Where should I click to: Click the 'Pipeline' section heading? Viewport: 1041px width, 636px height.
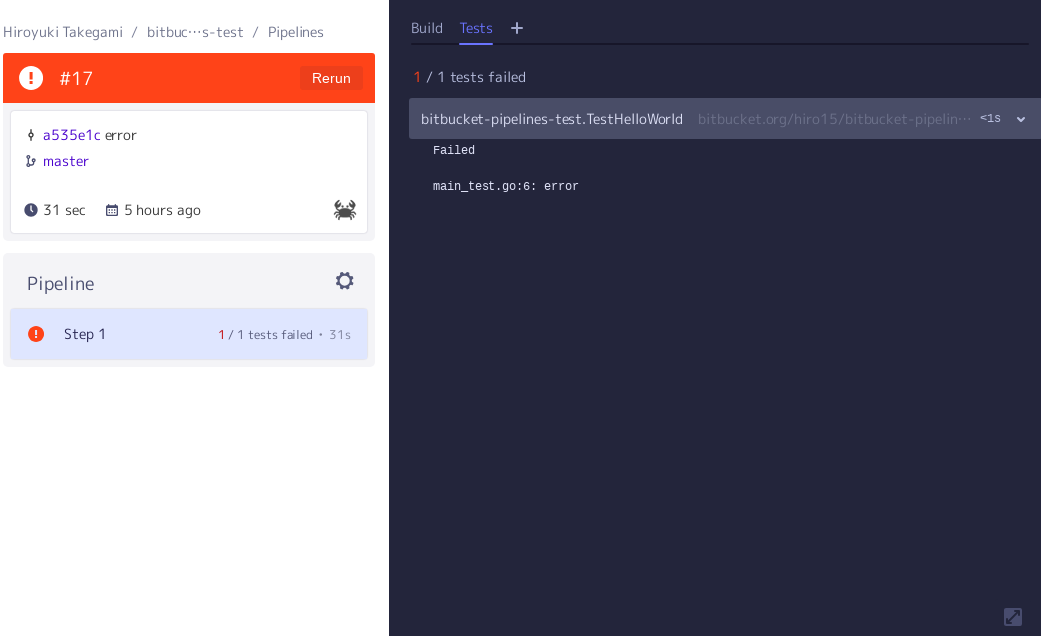[60, 283]
